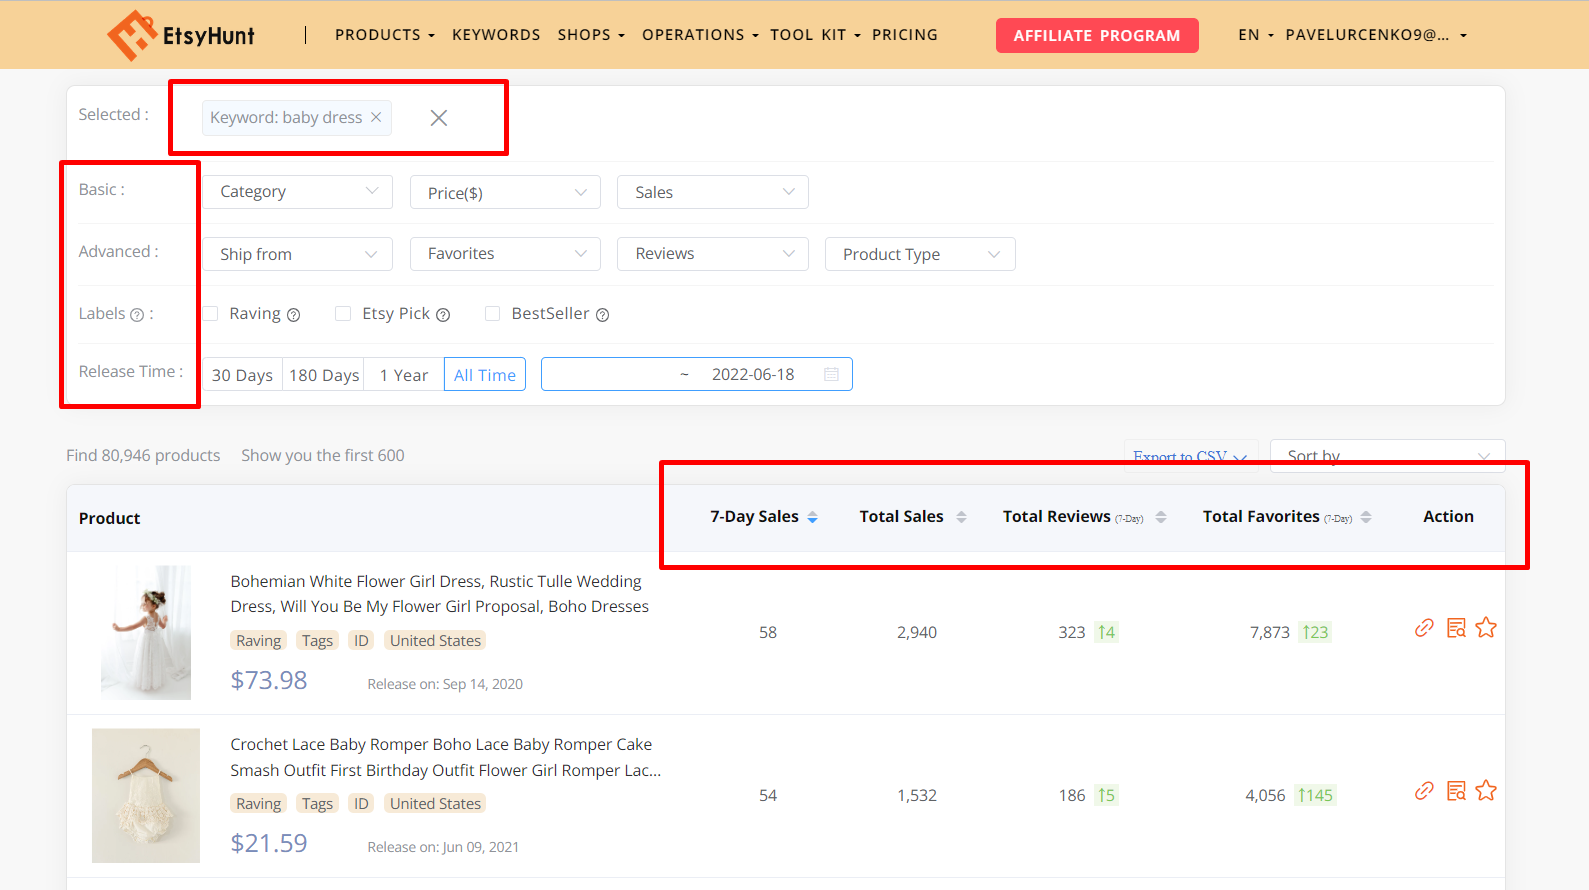1589x890 pixels.
Task: Star the Crochet Lace Baby Romper
Action: [x=1486, y=791]
